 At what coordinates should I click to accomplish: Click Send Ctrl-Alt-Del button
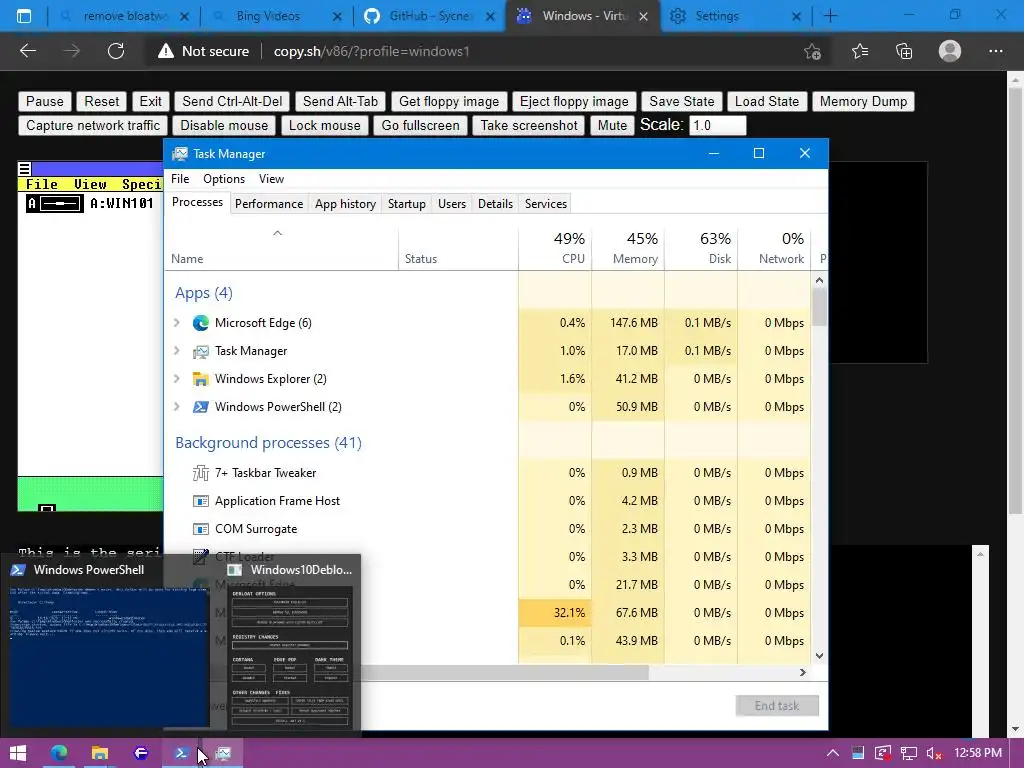[232, 101]
